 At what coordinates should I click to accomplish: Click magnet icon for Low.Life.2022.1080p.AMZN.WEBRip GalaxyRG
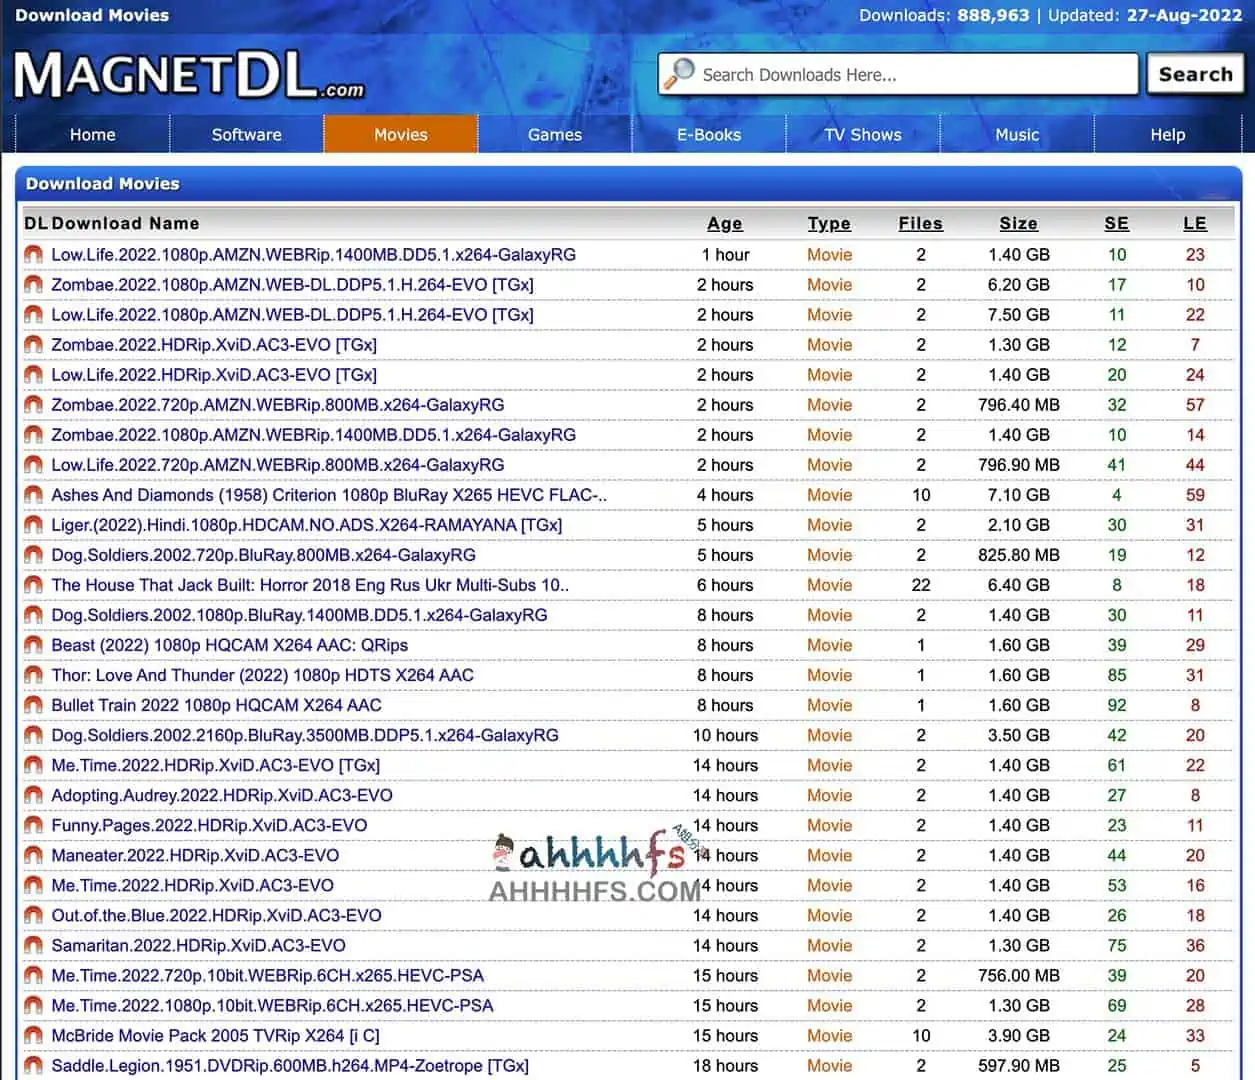point(34,255)
